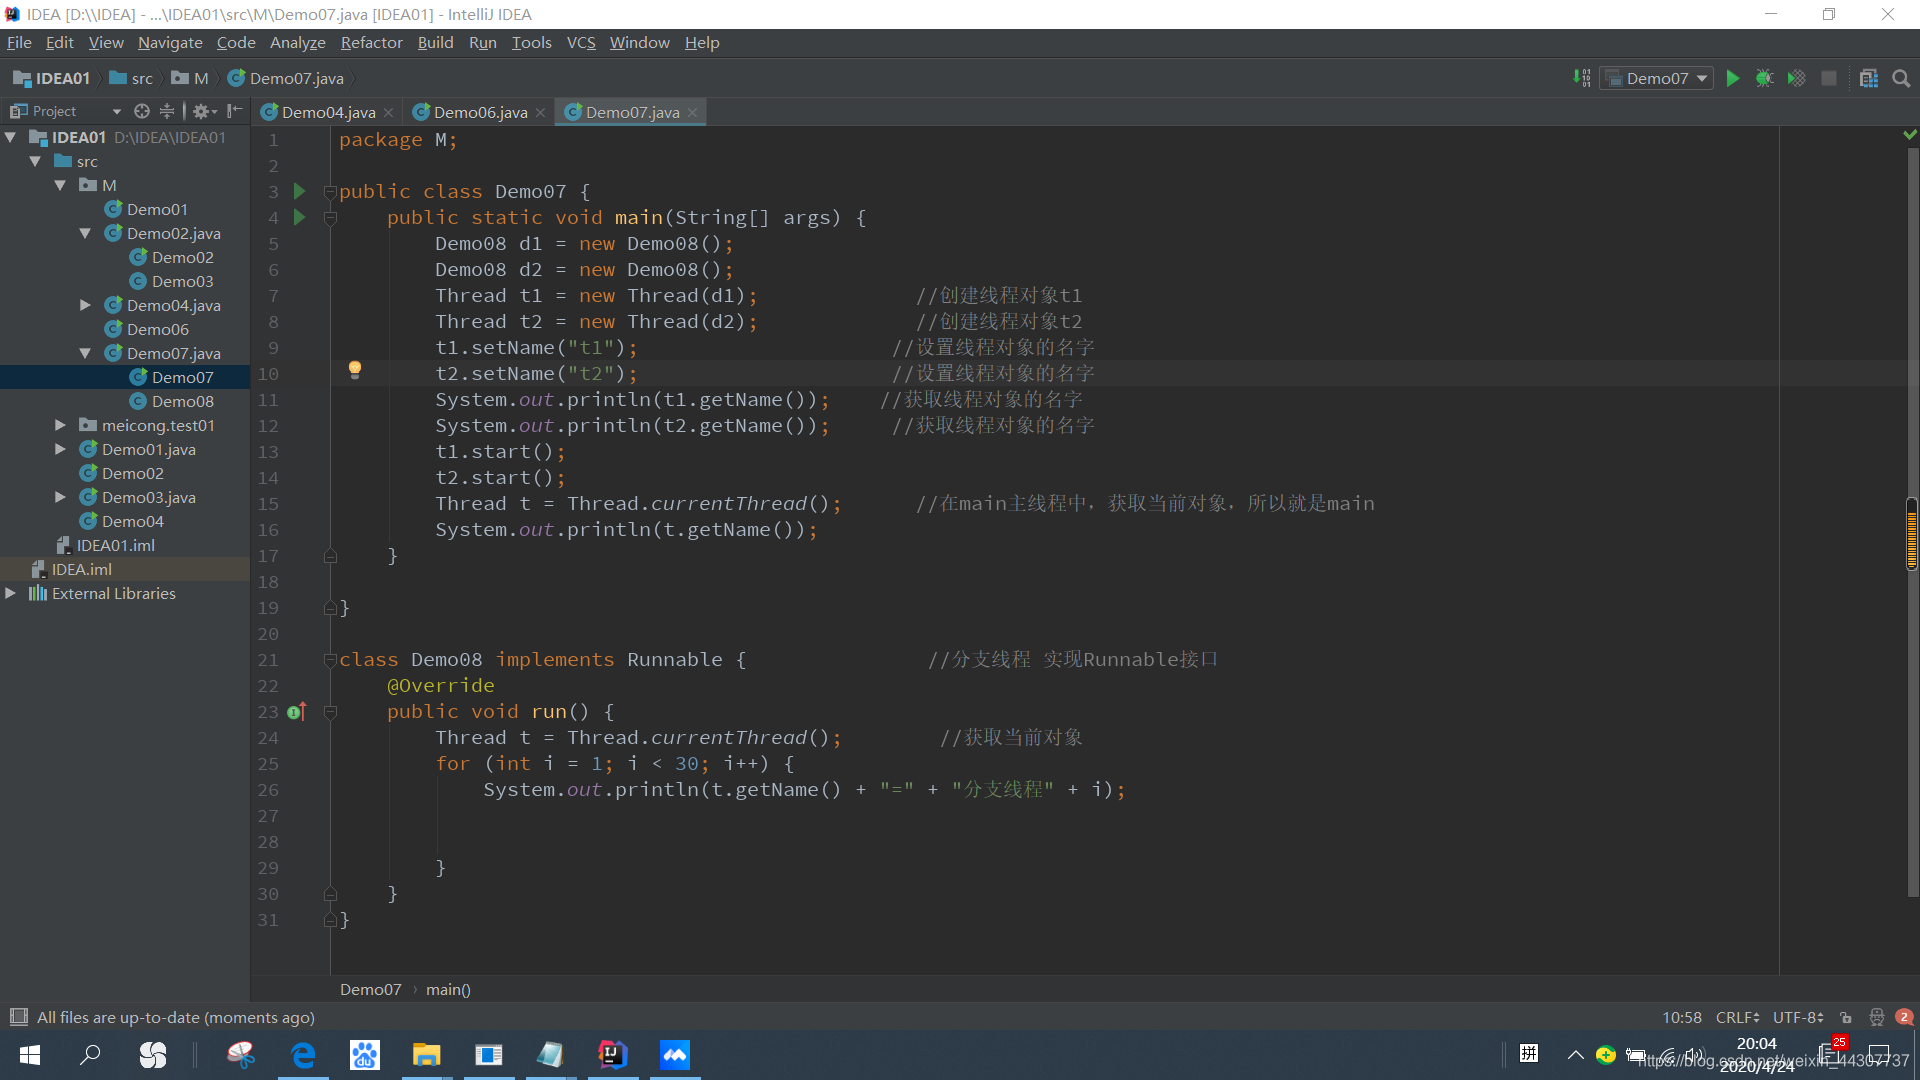Fold the Demo08 class at line 21
This screenshot has width=1920, height=1080.
330,659
